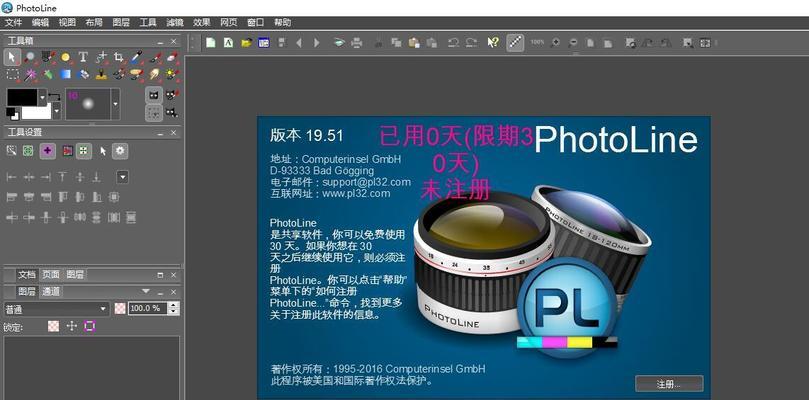Toggle the dotted cat-face mask button
The width and height of the screenshot is (809, 400).
coord(154,113)
